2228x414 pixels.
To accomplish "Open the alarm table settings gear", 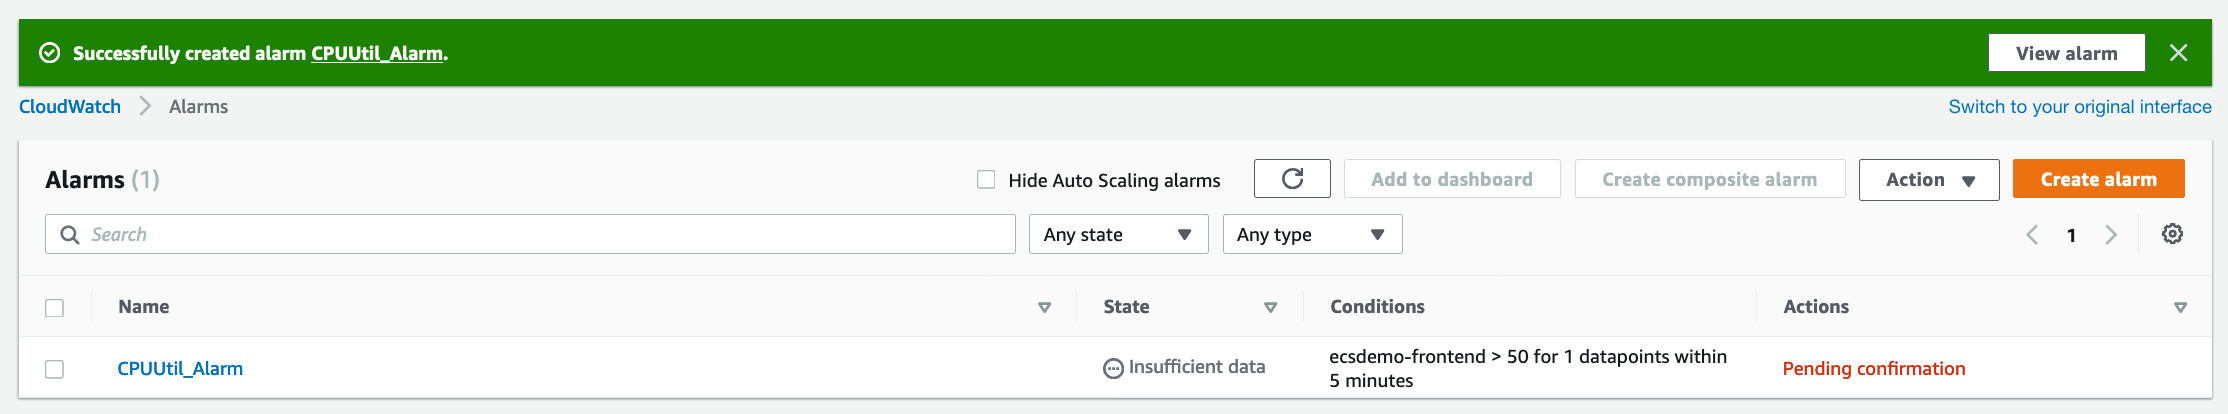I will coord(2172,234).
